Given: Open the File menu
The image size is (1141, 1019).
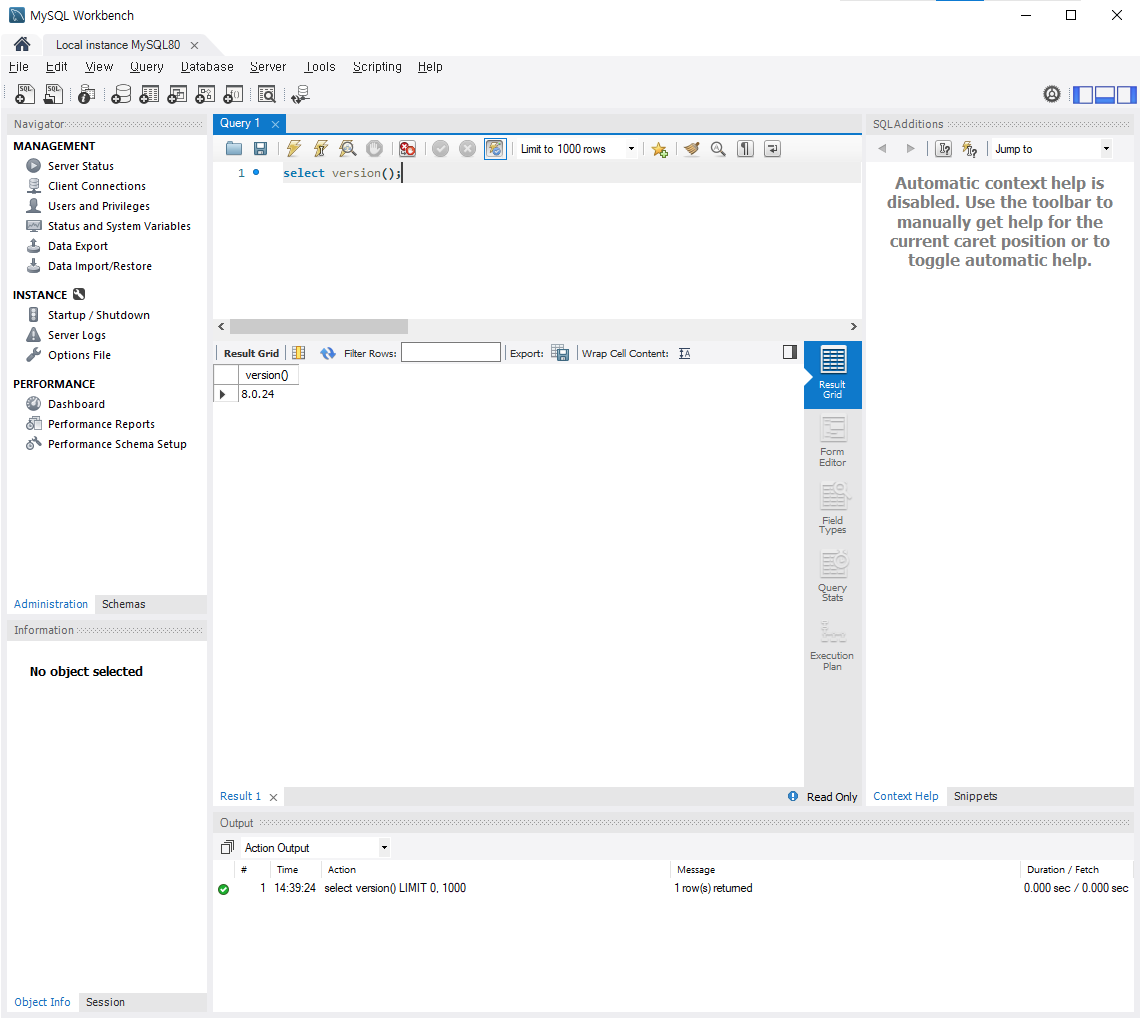Looking at the screenshot, I should [x=18, y=66].
